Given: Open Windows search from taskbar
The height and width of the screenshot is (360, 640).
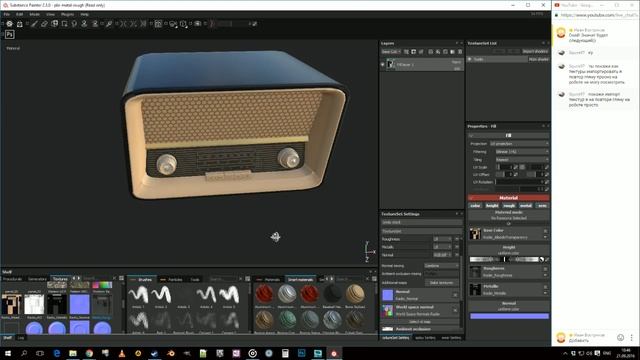Looking at the screenshot, I should click(24, 353).
